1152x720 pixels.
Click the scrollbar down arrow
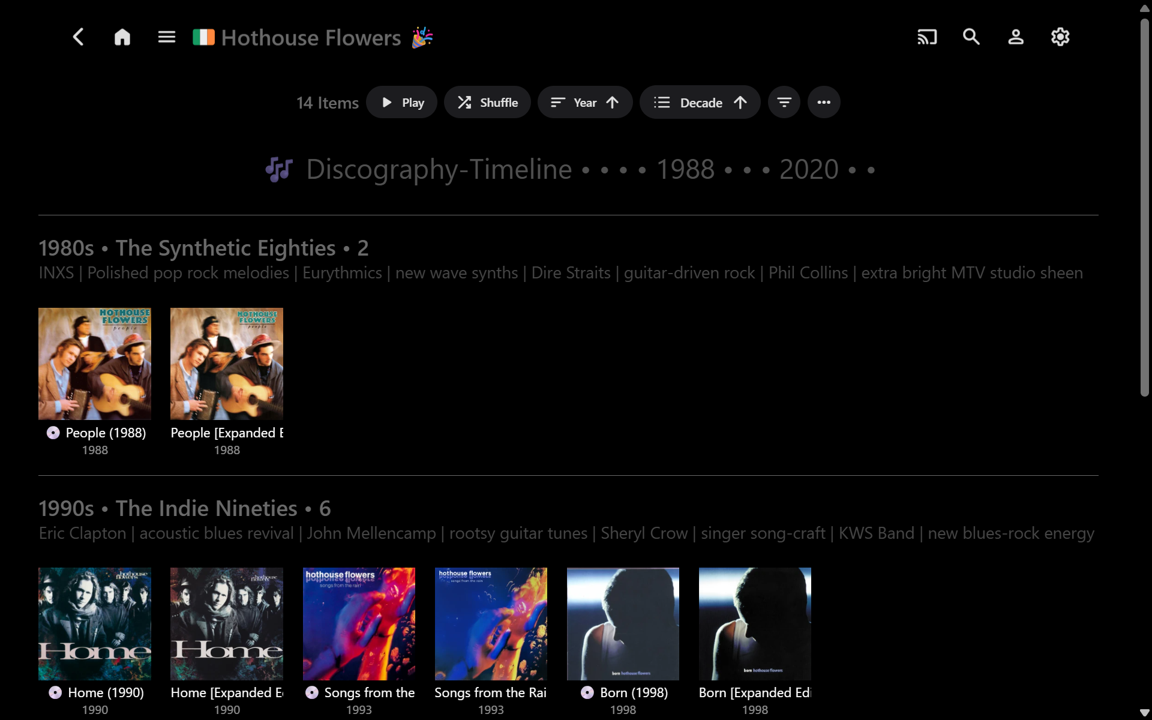point(1144,713)
